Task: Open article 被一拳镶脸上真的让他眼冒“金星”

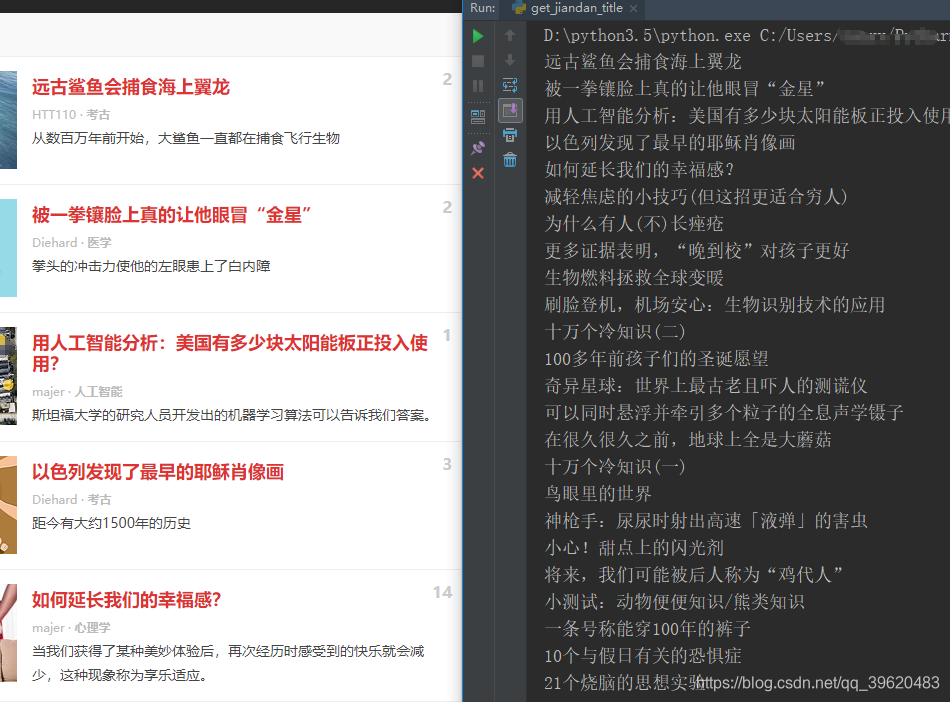Action: 171,215
